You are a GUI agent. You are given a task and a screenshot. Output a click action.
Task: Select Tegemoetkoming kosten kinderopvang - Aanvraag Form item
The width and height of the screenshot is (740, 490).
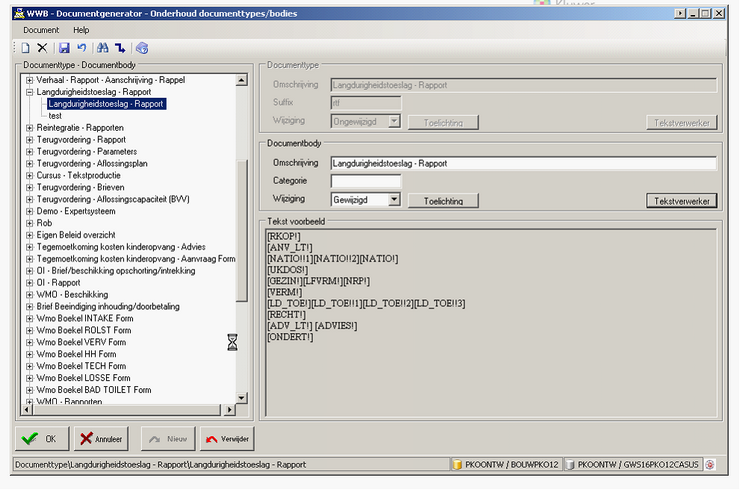coord(135,259)
